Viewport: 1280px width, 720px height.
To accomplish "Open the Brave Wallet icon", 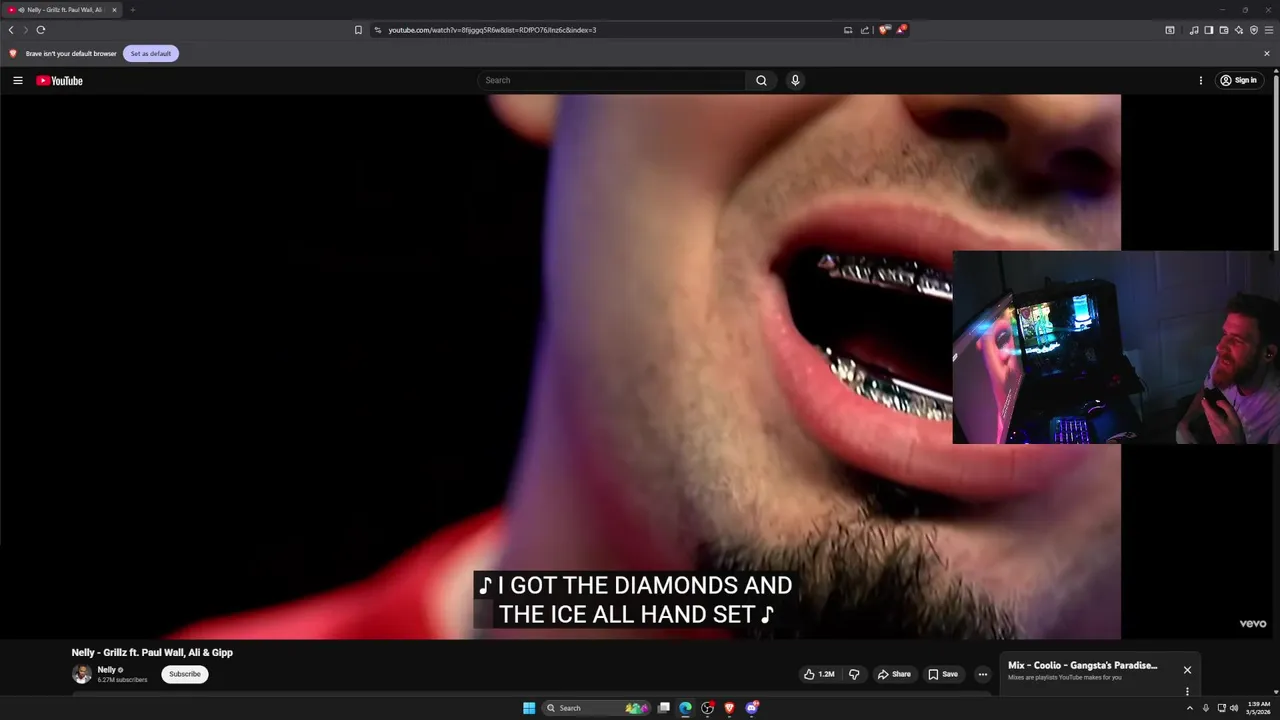I will (1224, 30).
